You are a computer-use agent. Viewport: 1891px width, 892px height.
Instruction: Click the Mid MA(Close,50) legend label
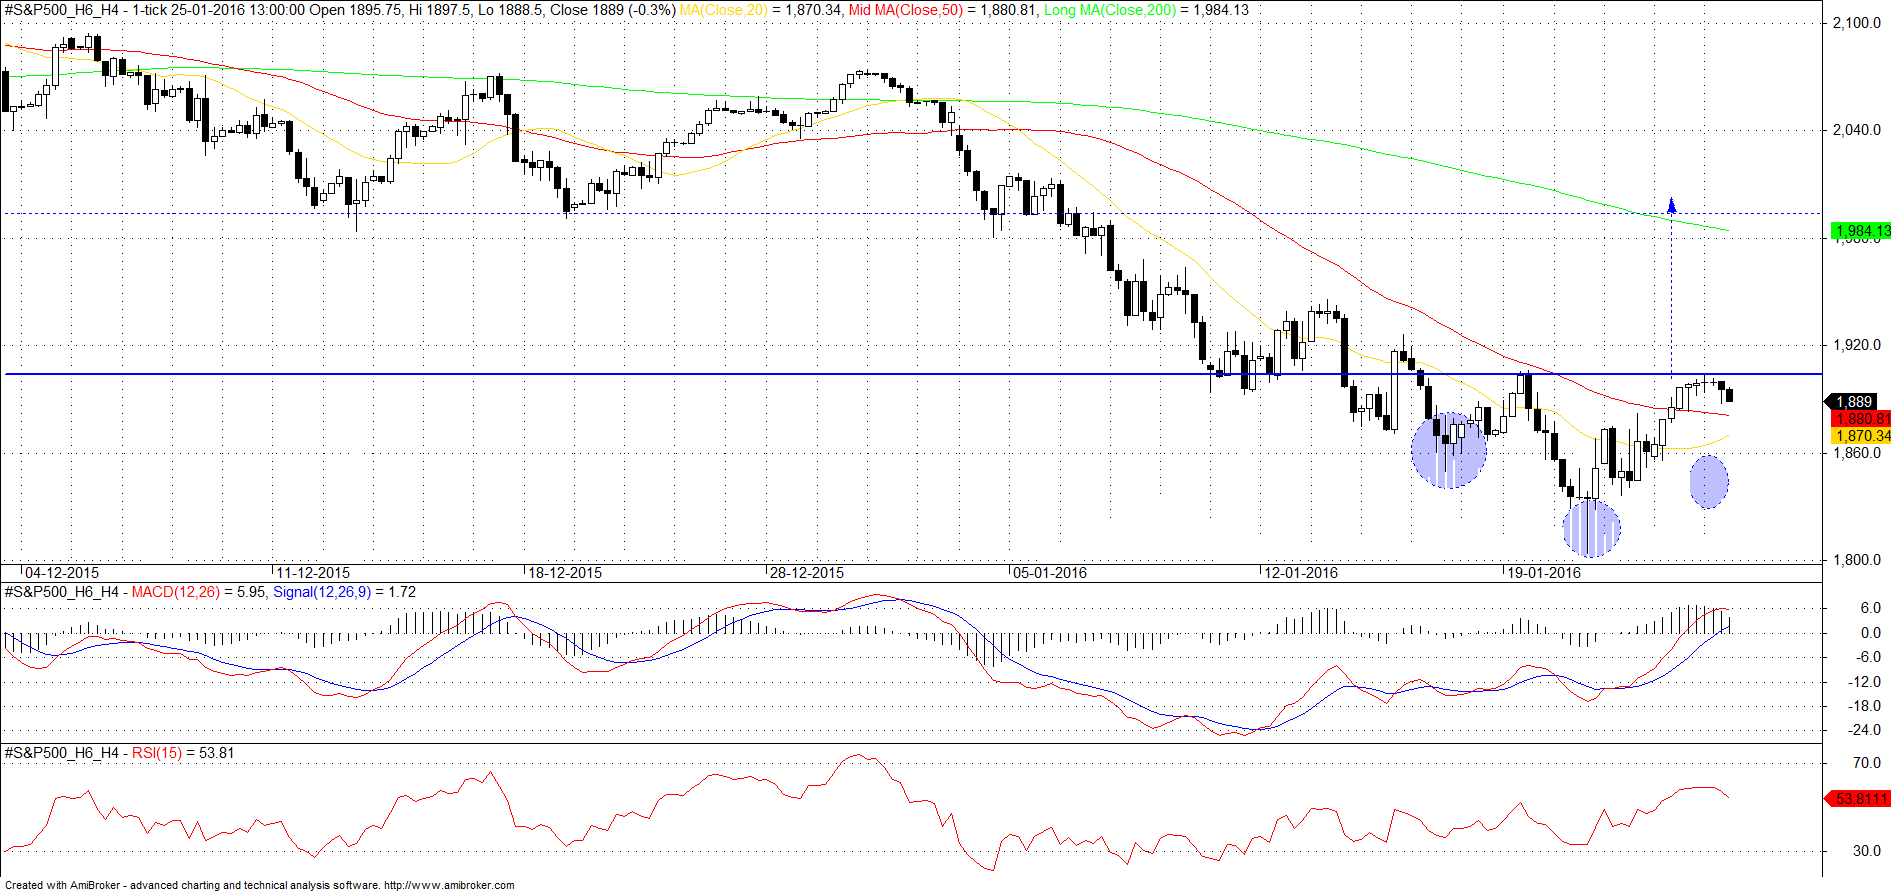[x=905, y=10]
